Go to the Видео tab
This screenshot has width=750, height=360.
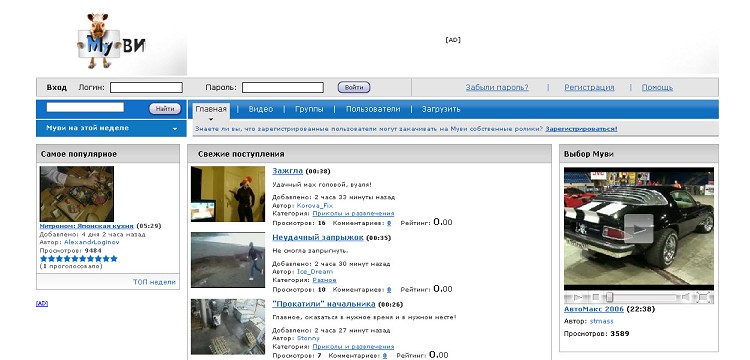[261, 109]
